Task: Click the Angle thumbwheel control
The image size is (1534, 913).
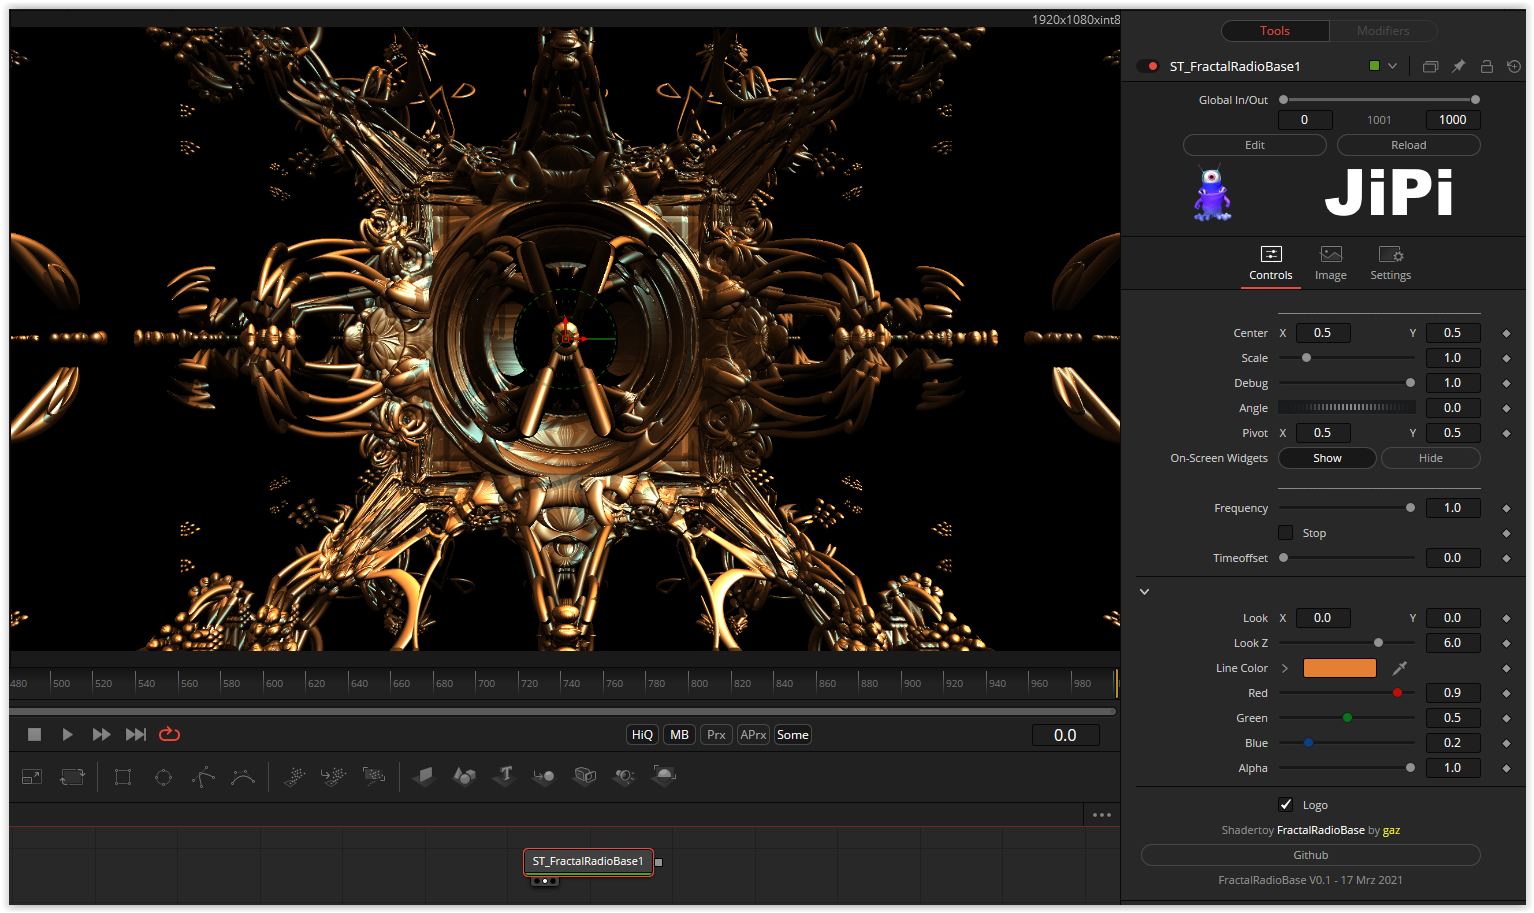Action: point(1347,408)
